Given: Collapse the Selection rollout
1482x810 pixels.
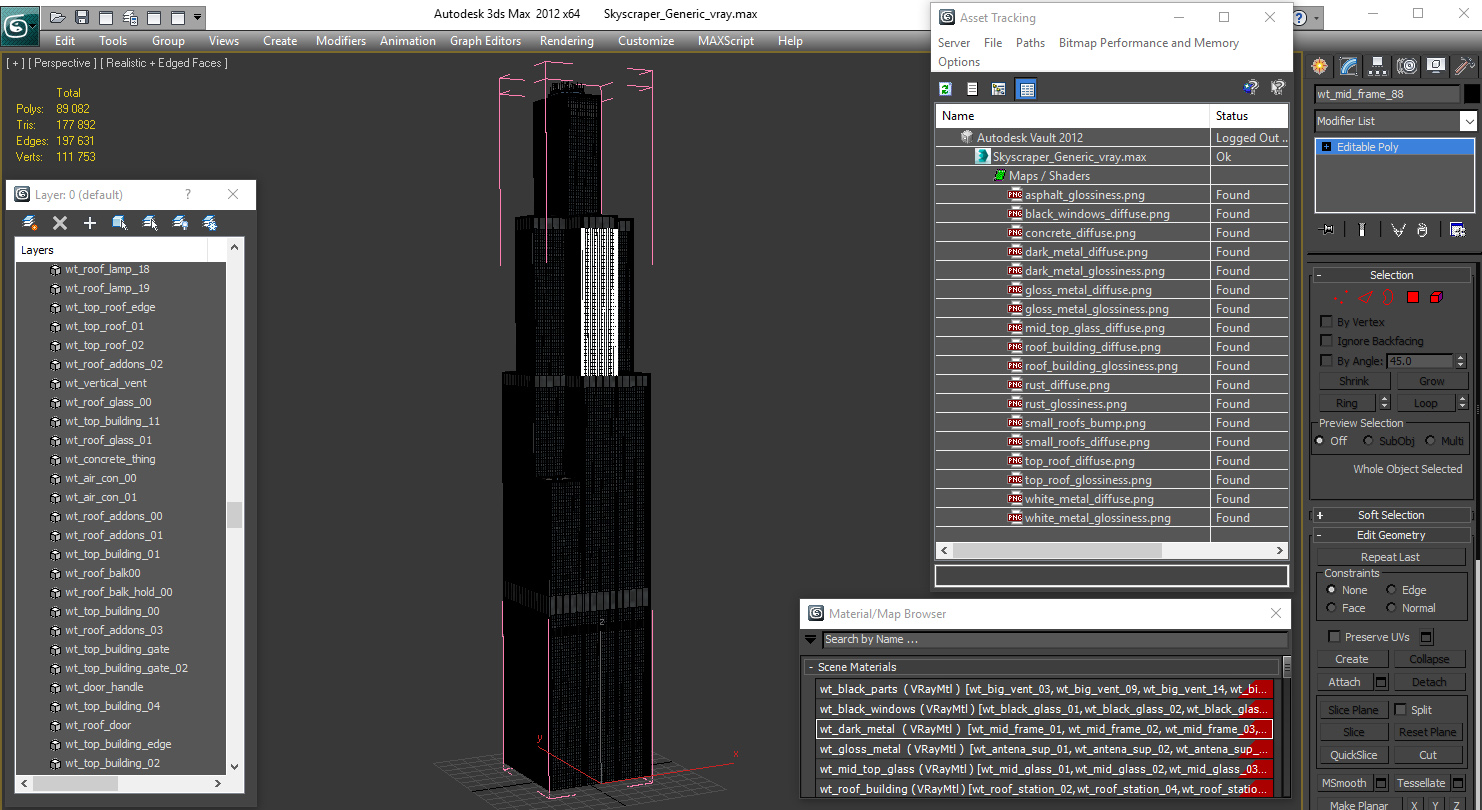Looking at the screenshot, I should tap(1391, 275).
